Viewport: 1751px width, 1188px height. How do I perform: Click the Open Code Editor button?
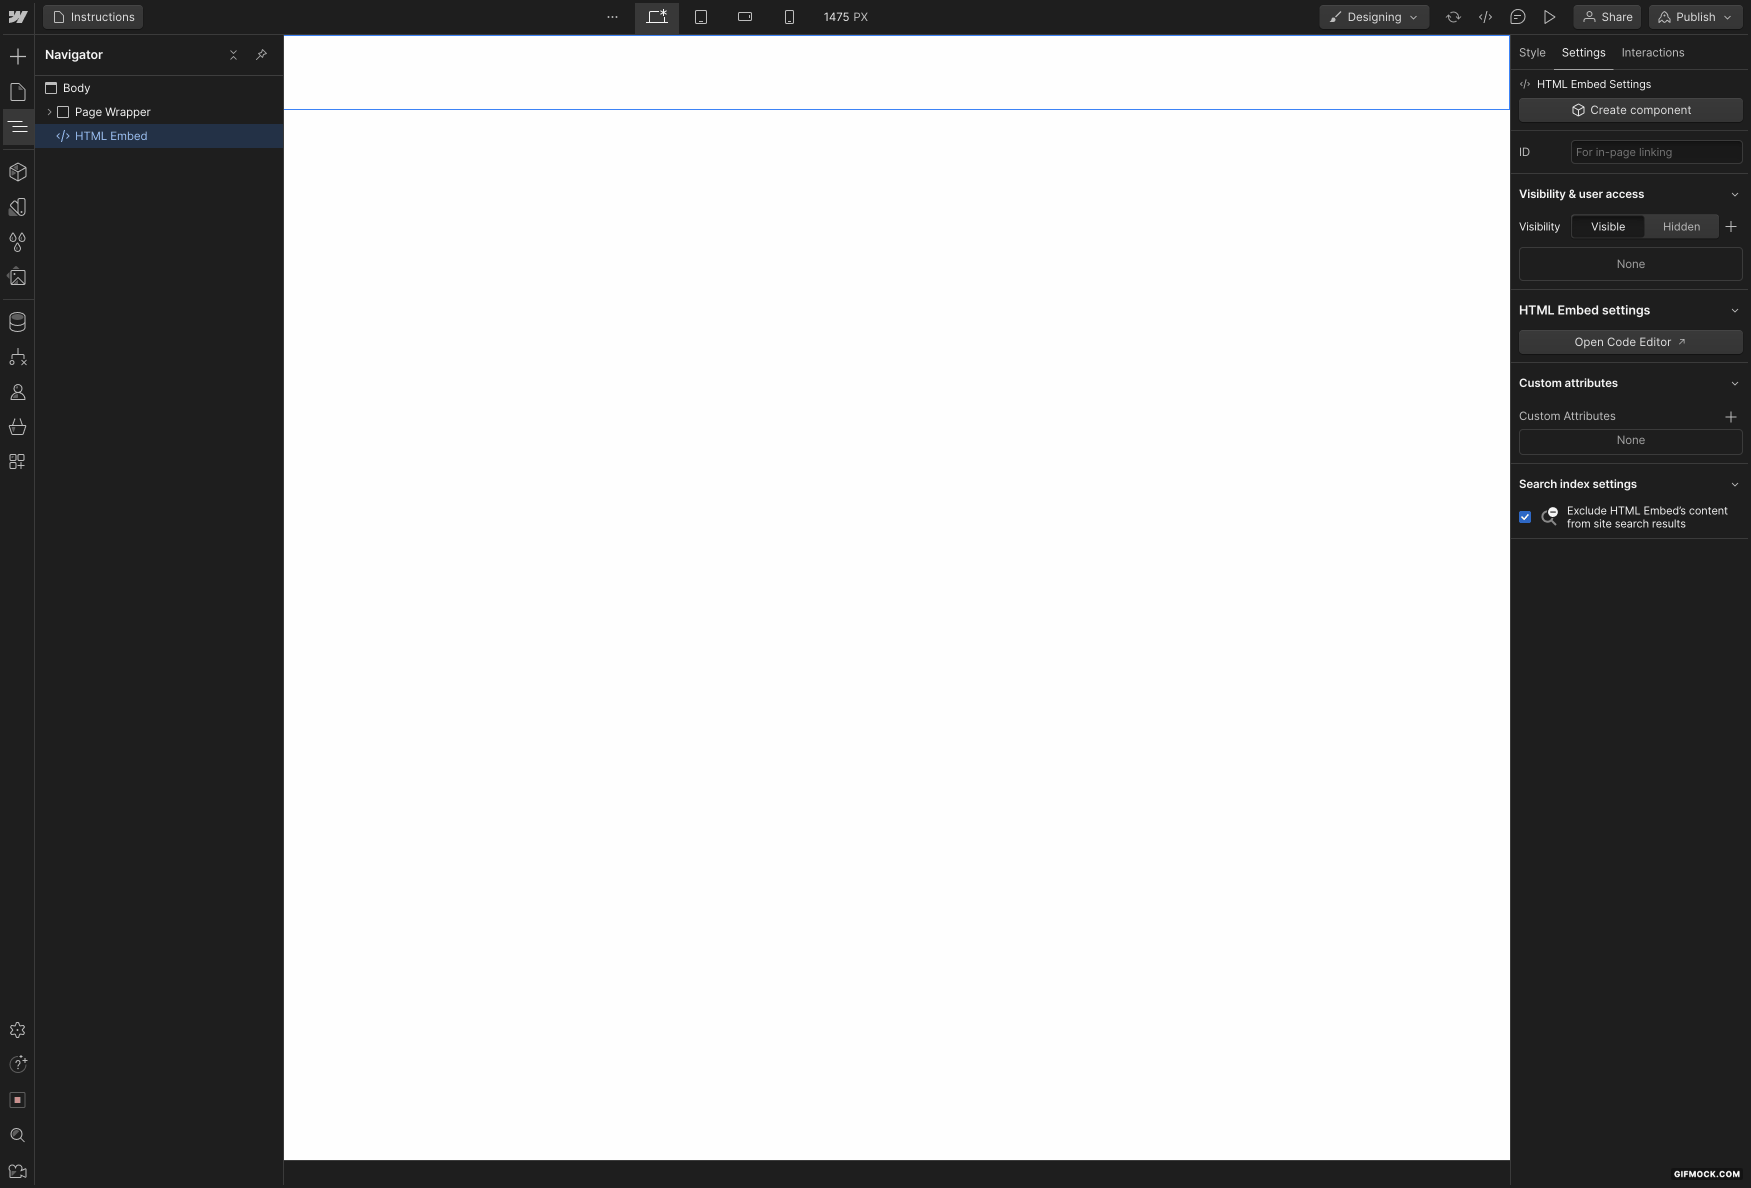point(1630,342)
